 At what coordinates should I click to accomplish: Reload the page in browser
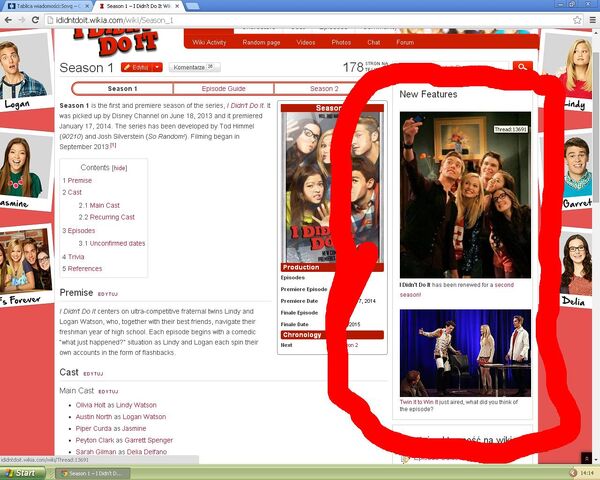coord(35,20)
